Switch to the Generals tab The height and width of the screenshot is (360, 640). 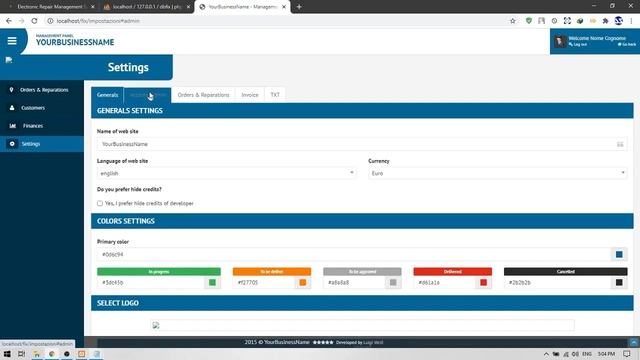pyautogui.click(x=107, y=95)
